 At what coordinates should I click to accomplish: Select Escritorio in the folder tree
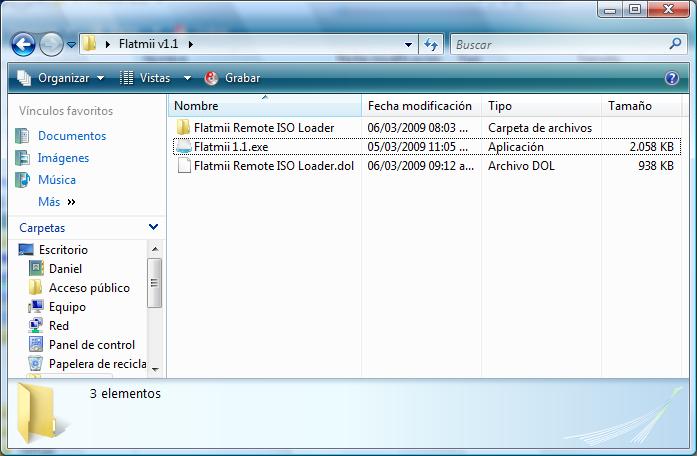[x=63, y=250]
